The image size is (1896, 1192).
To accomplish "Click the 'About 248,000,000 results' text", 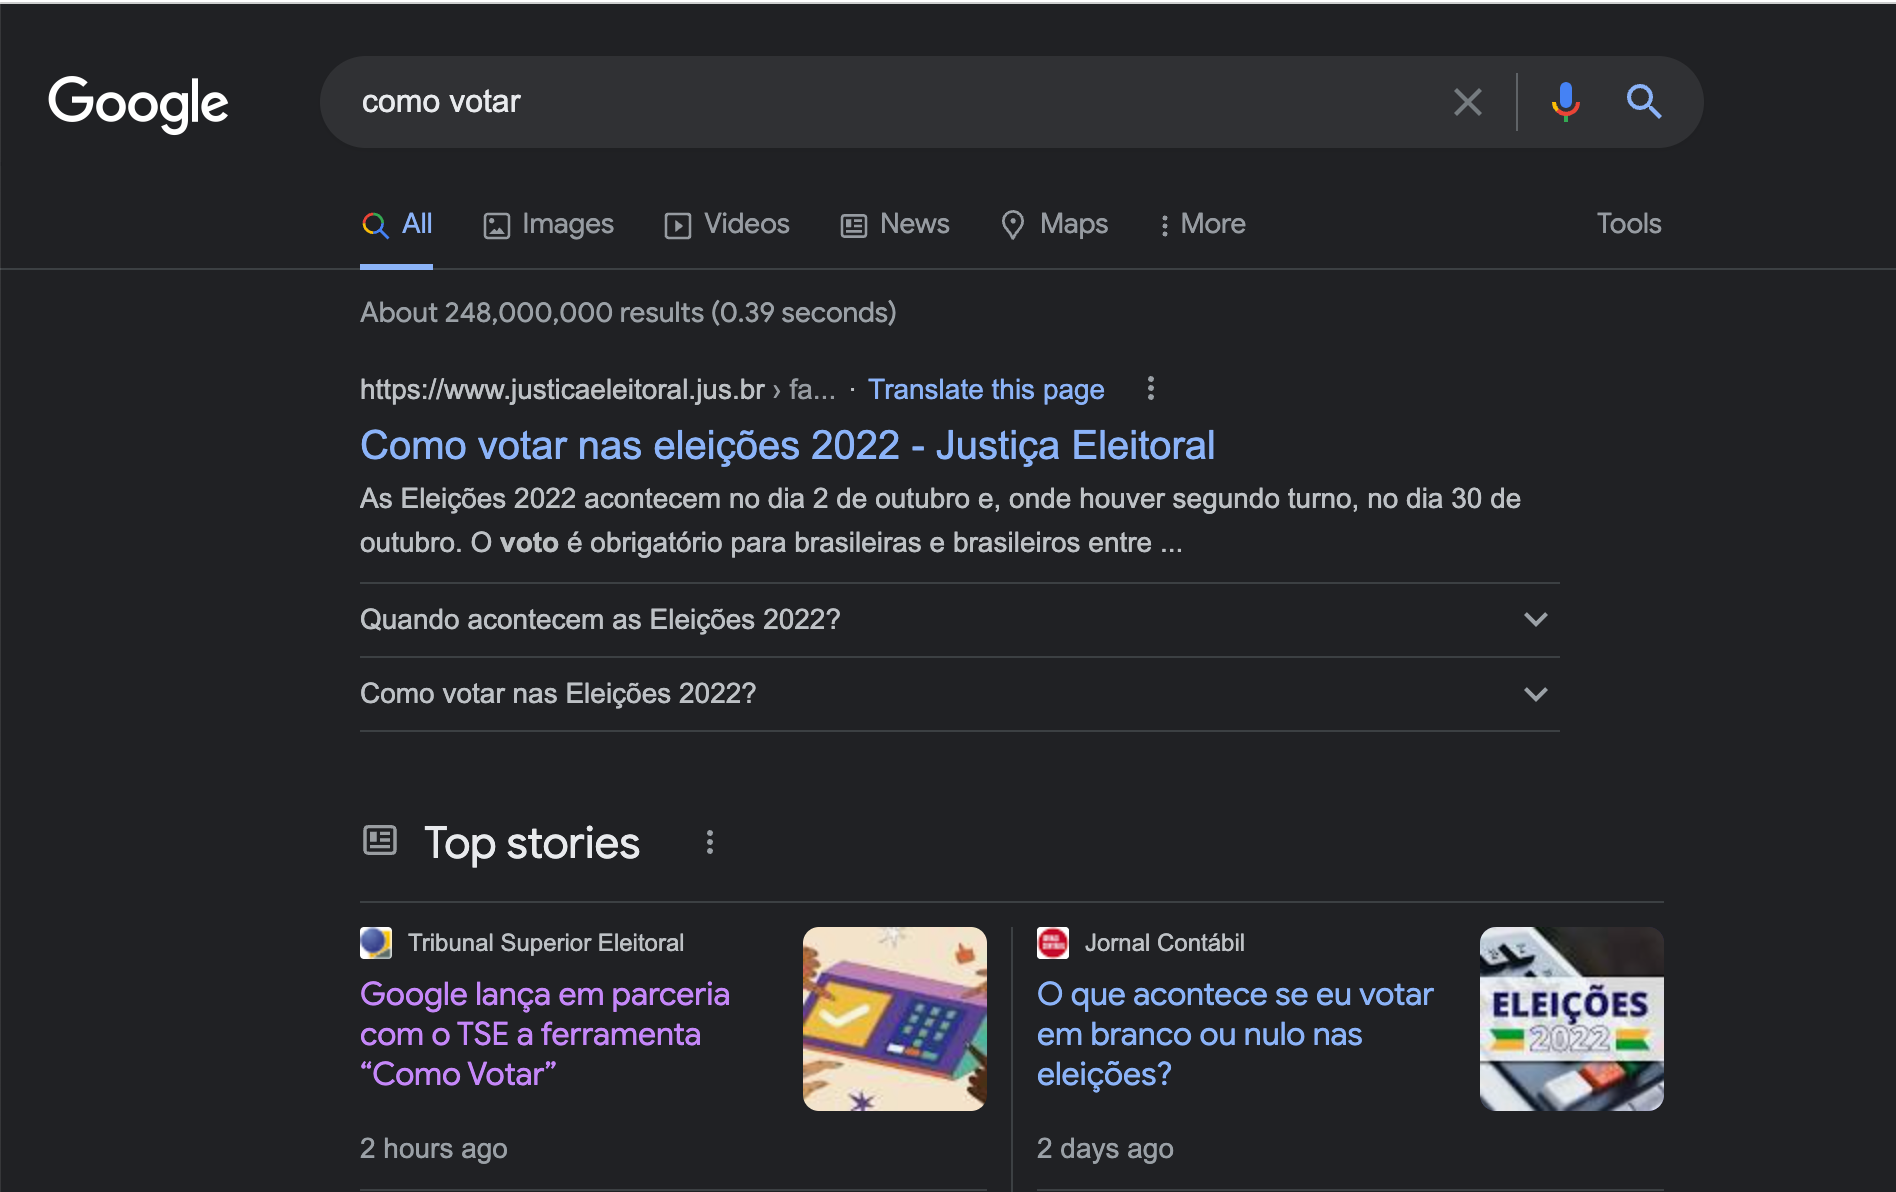I will click(x=628, y=313).
